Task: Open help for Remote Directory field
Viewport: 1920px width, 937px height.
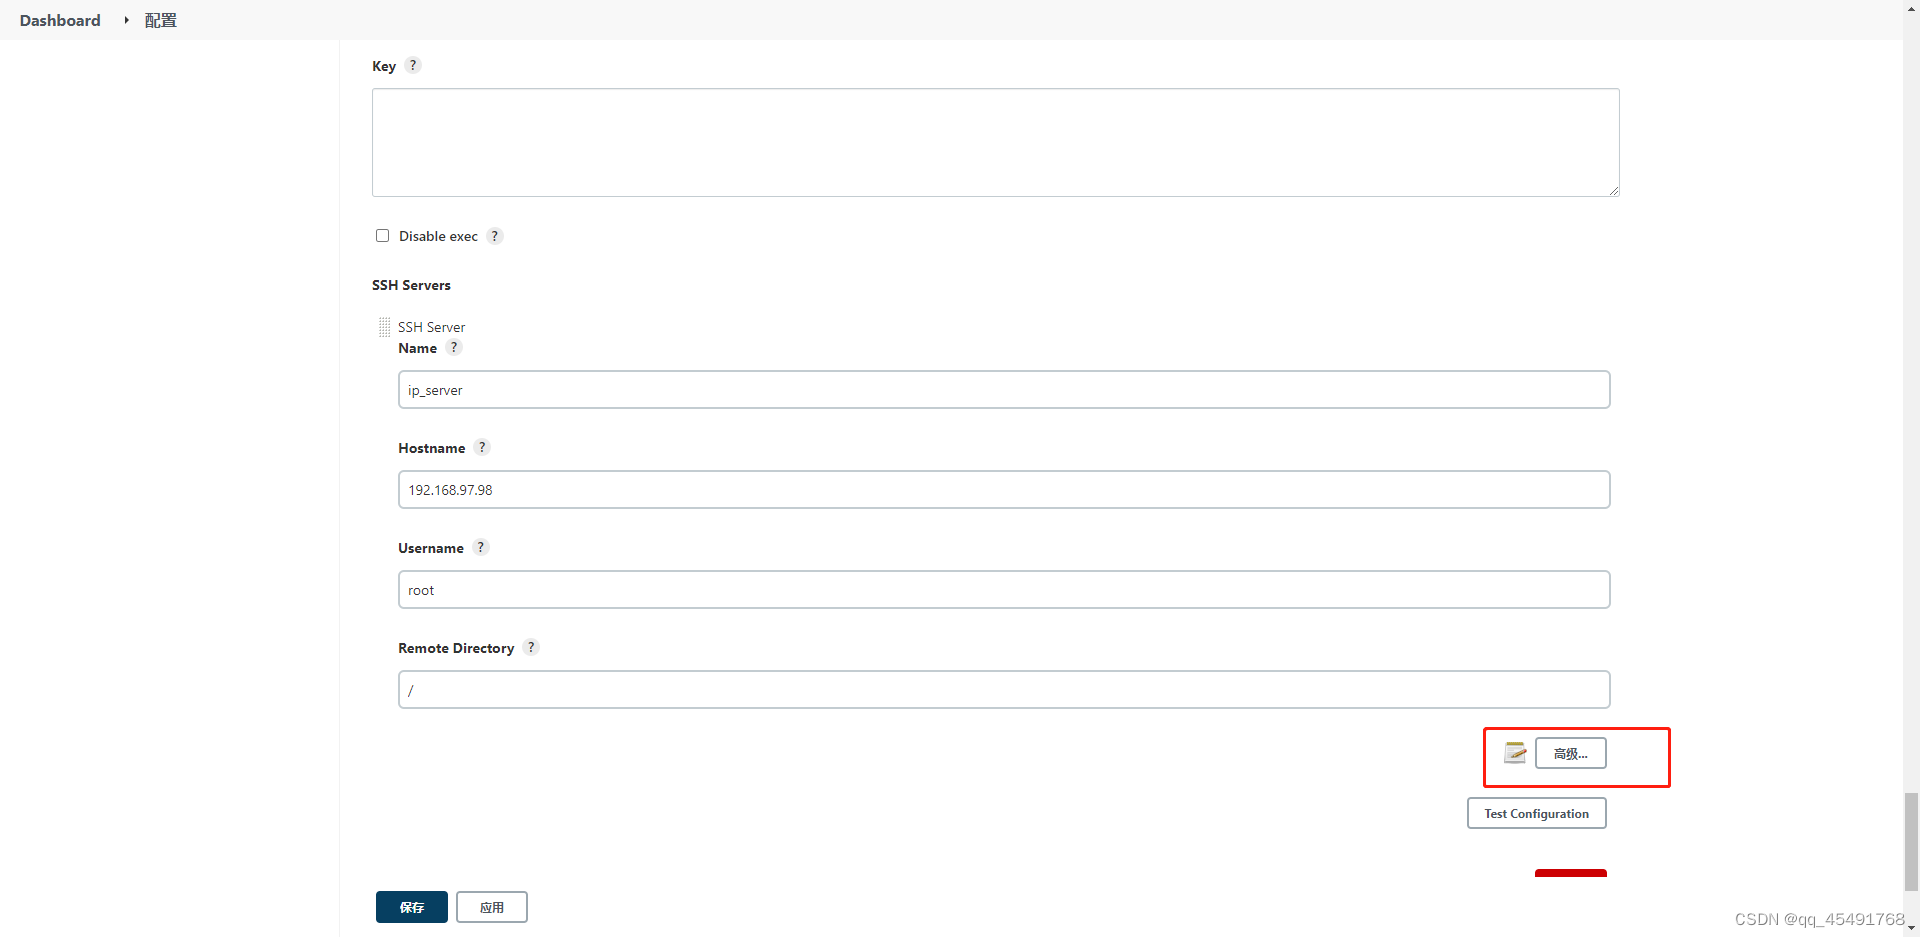Action: pos(531,647)
